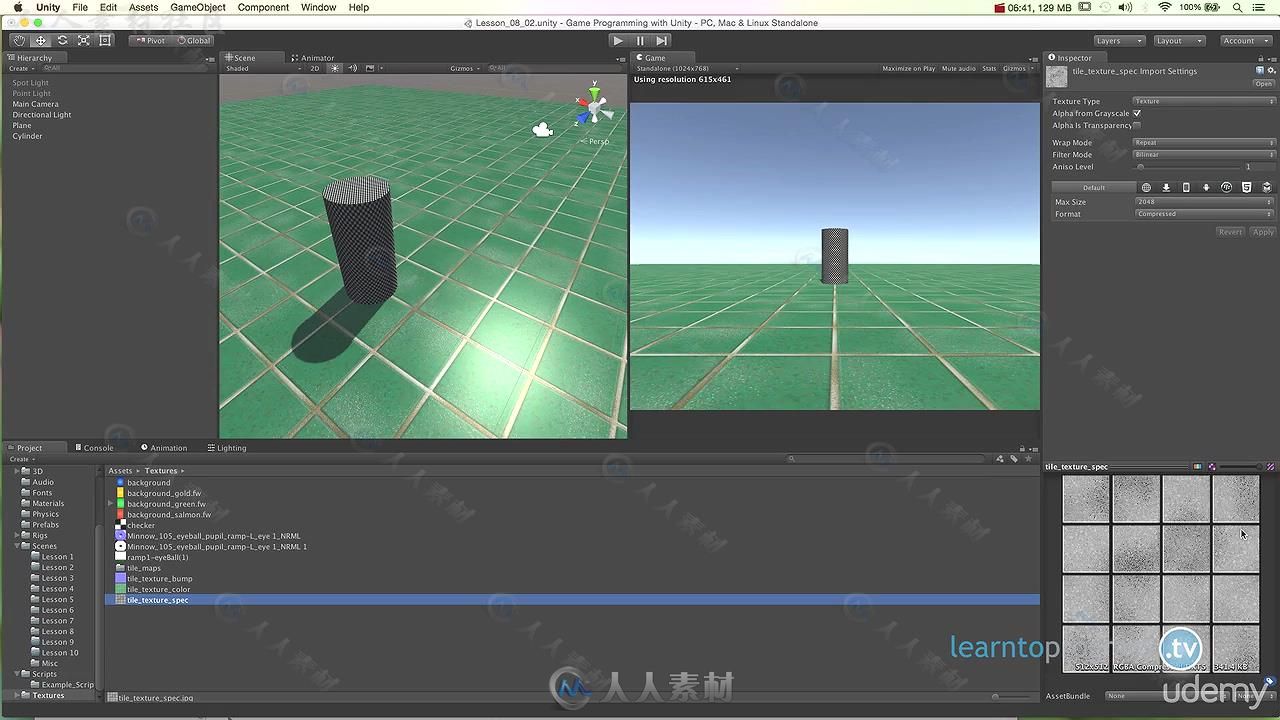
Task: Toggle Alpha from Grayscale checkbox
Action: [1137, 113]
